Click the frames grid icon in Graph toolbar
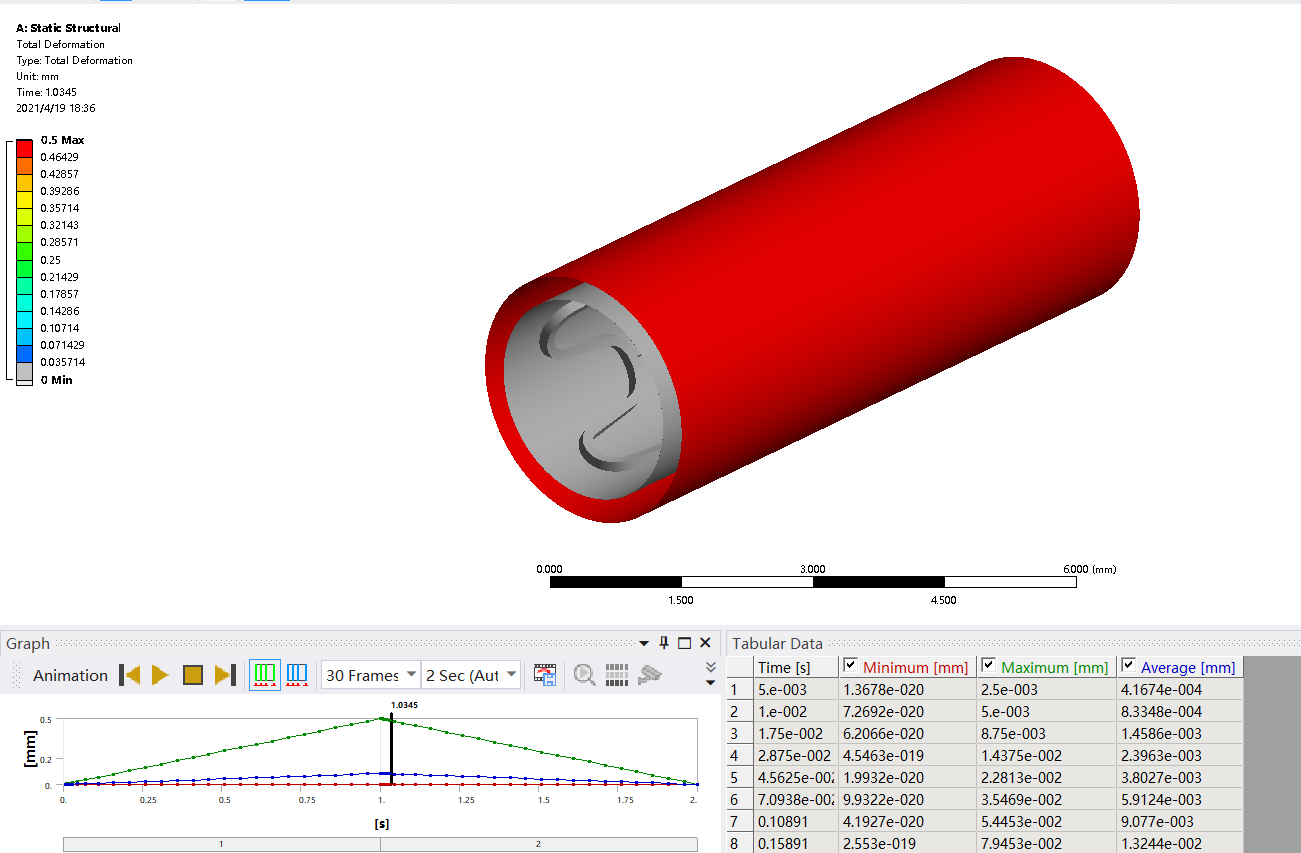Screen dimensions: 1301x853 (x=617, y=675)
